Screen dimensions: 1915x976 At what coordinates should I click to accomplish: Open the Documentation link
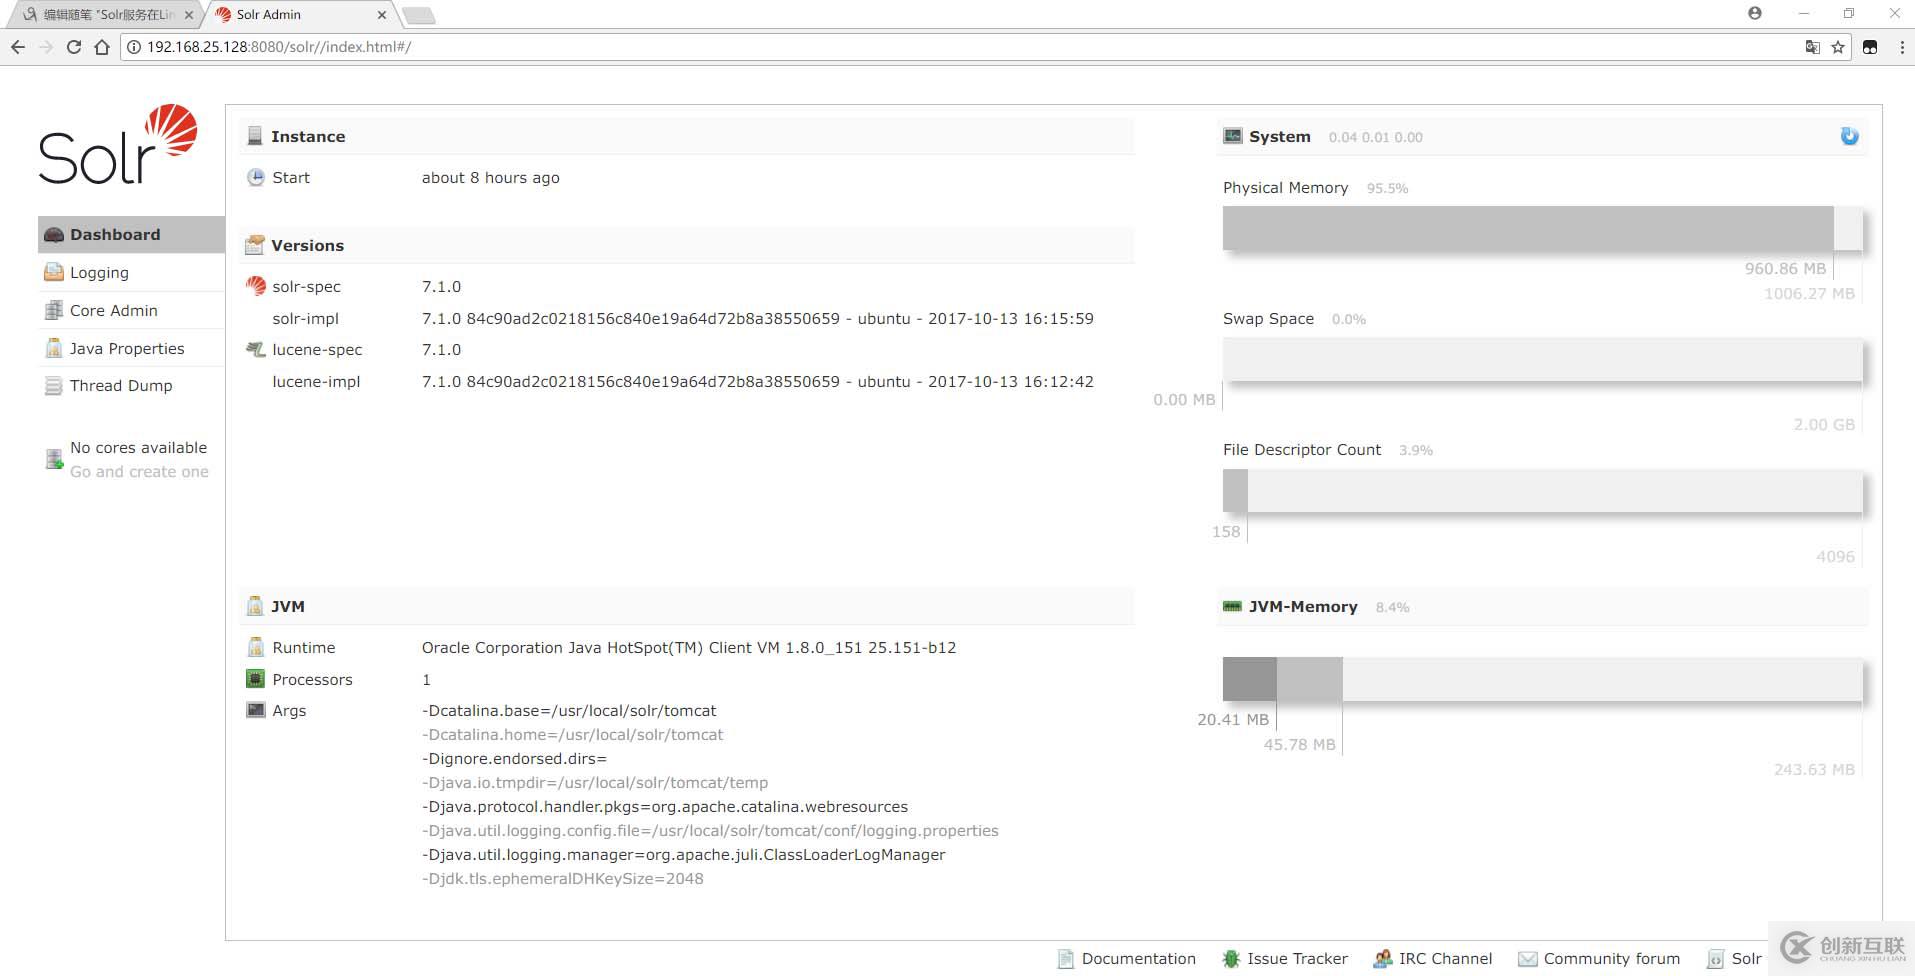pos(1127,959)
